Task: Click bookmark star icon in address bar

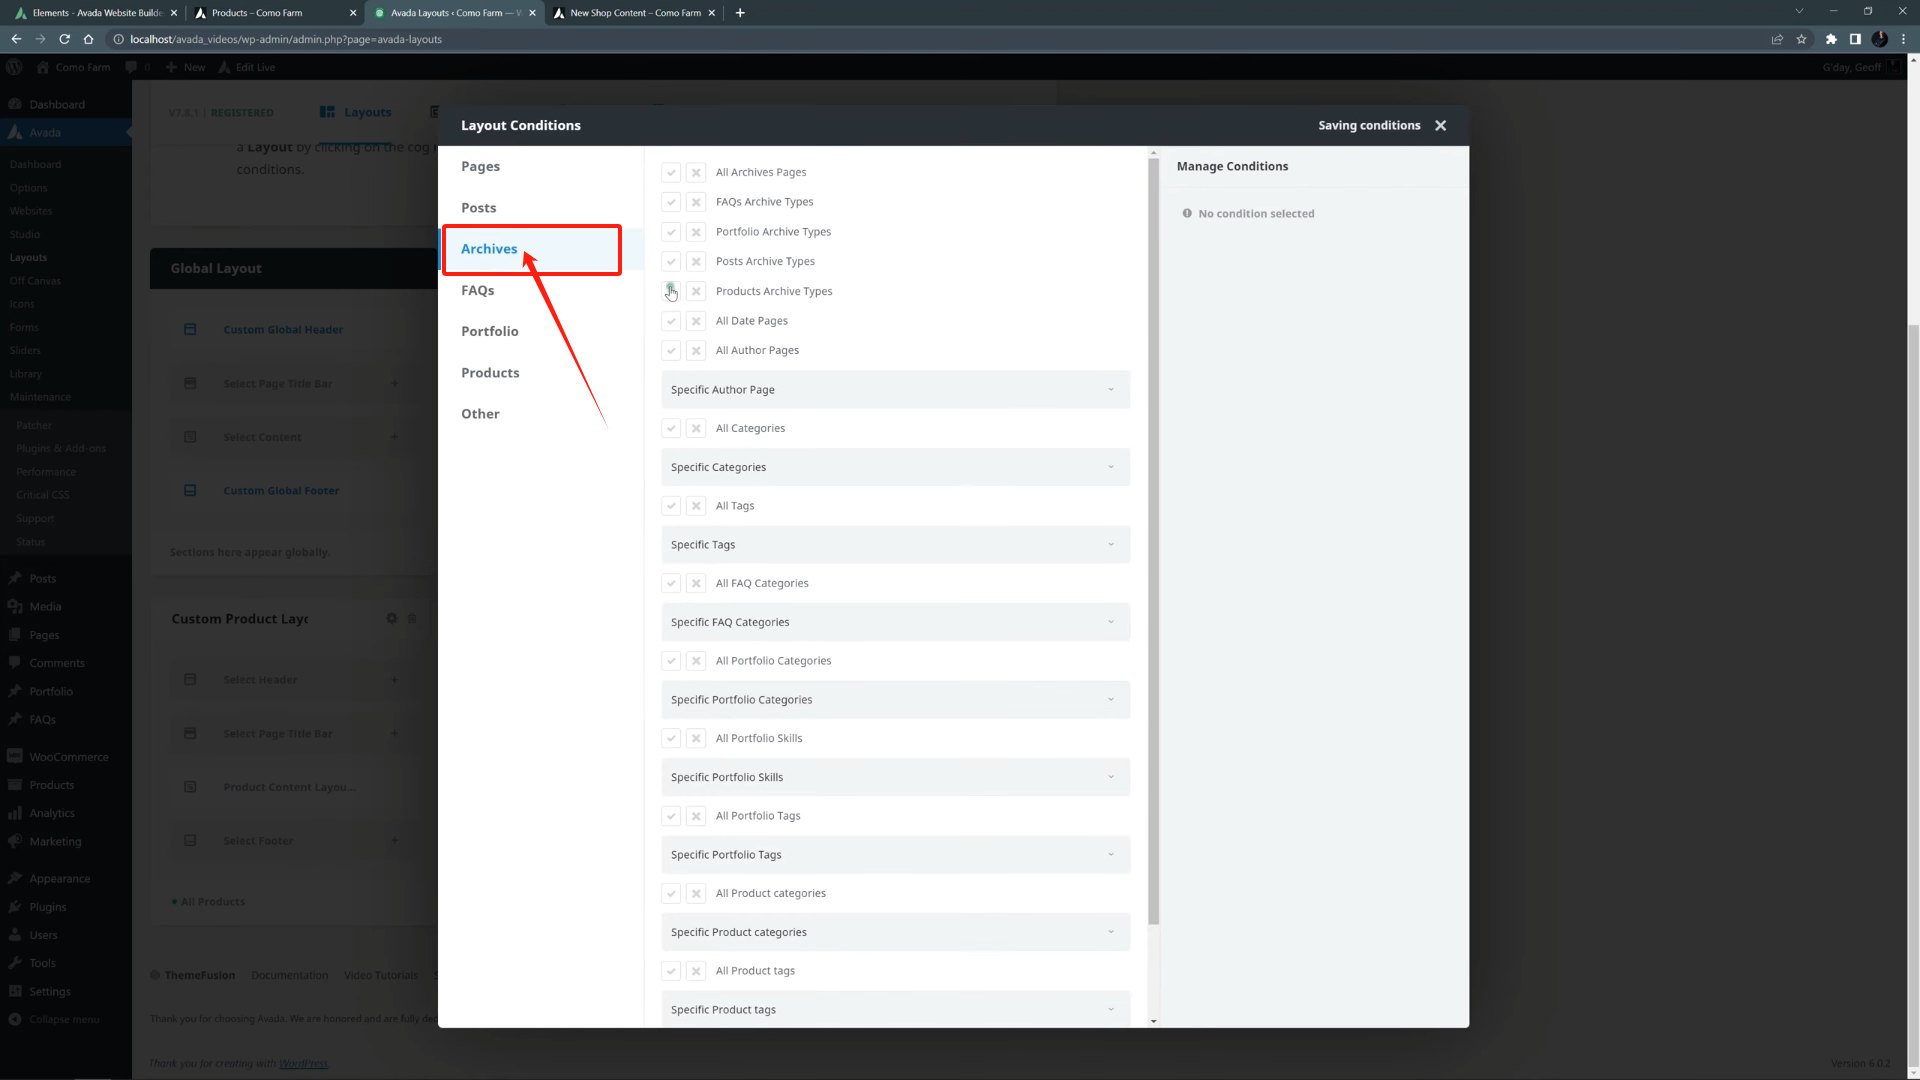Action: pyautogui.click(x=1801, y=40)
